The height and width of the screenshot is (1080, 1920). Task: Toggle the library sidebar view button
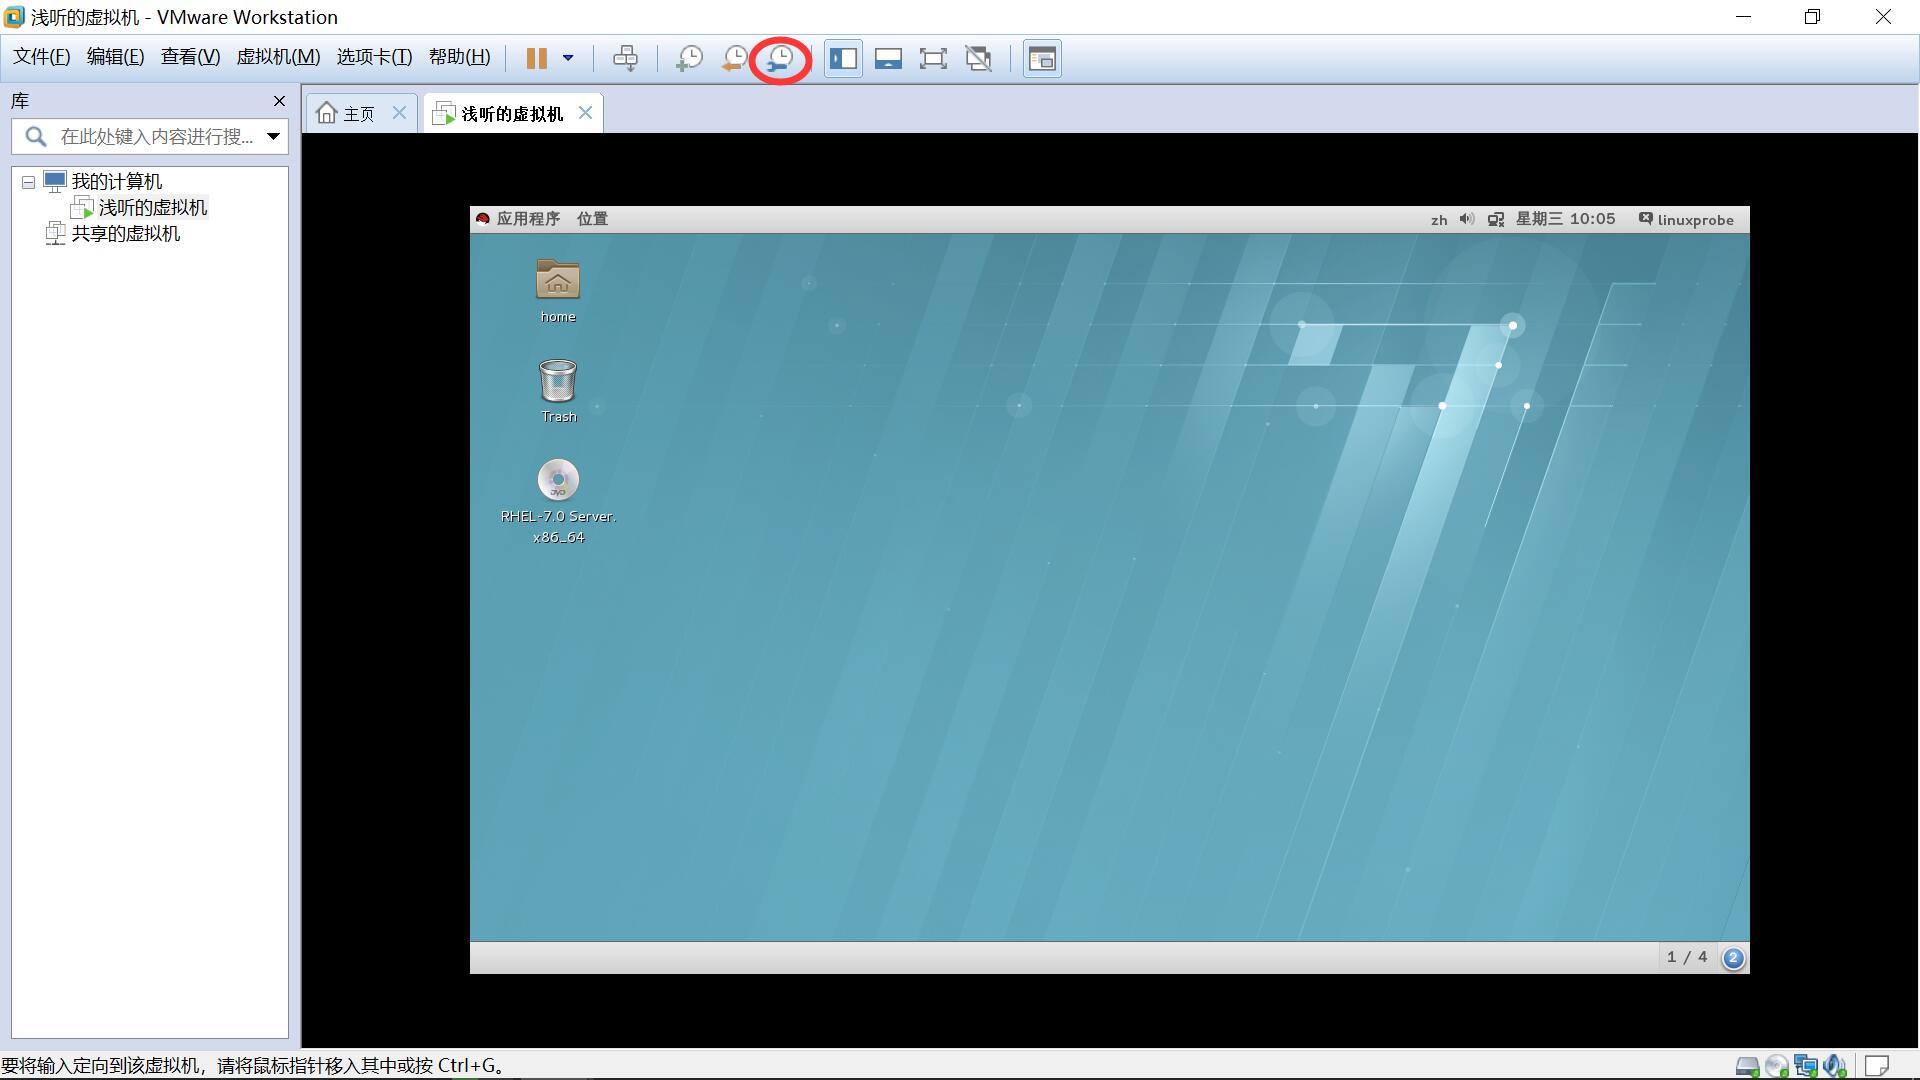843,58
